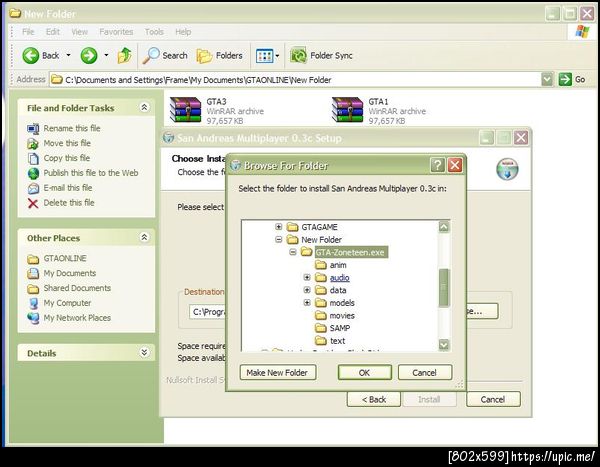Click the green Forward arrow icon
Screen dimensions: 600x467
89,56
